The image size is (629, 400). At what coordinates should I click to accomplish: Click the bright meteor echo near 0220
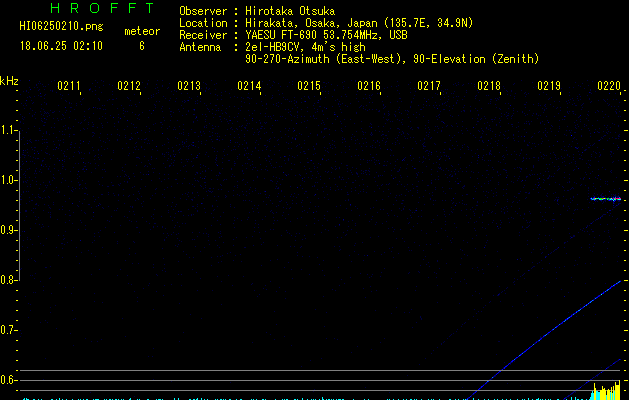pos(606,198)
